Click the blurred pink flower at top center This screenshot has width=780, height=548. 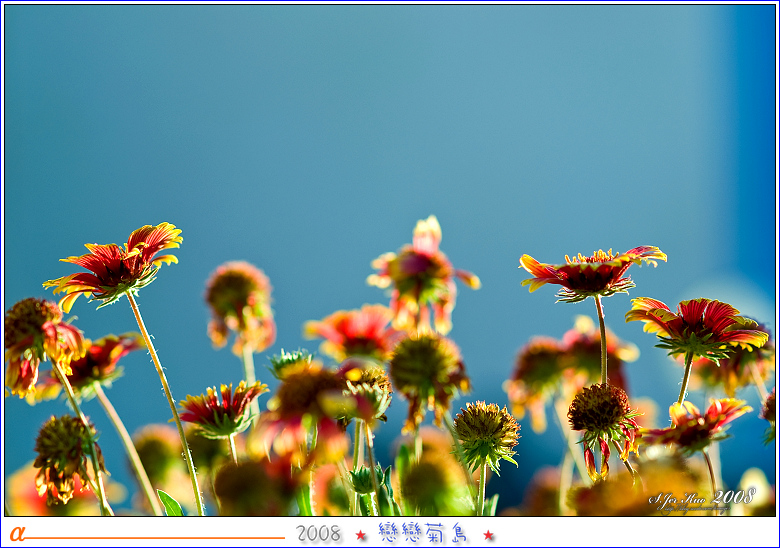pyautogui.click(x=422, y=272)
